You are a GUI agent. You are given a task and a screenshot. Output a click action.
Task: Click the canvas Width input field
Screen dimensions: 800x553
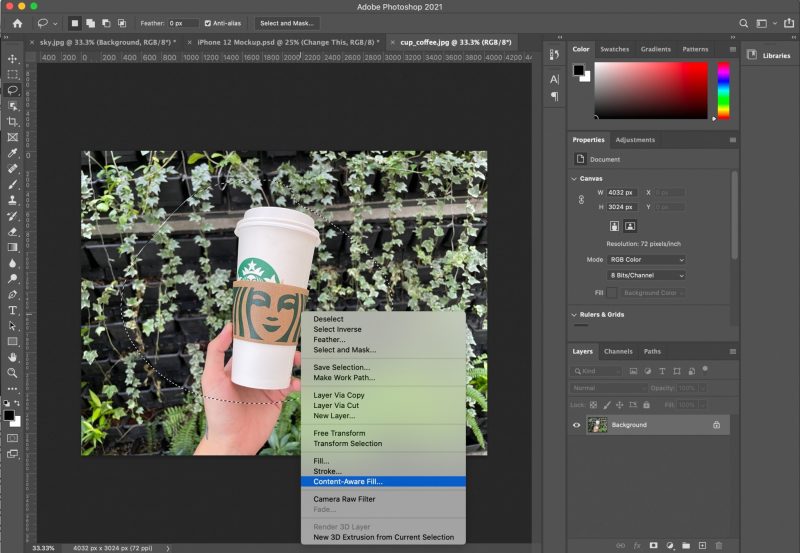pyautogui.click(x=622, y=193)
